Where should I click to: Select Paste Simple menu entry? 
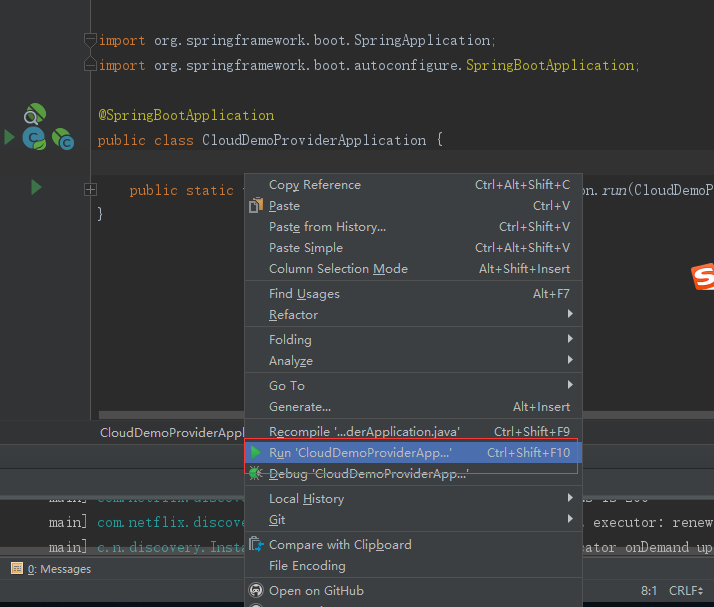tap(413, 247)
